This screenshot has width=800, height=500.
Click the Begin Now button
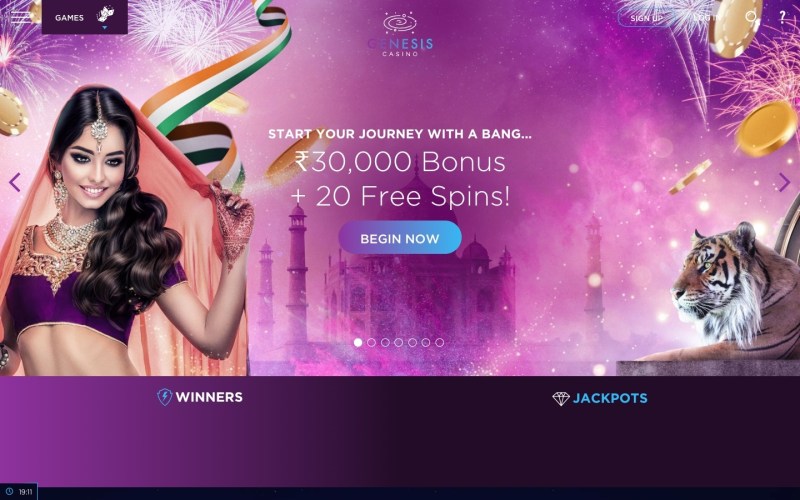pyautogui.click(x=400, y=238)
